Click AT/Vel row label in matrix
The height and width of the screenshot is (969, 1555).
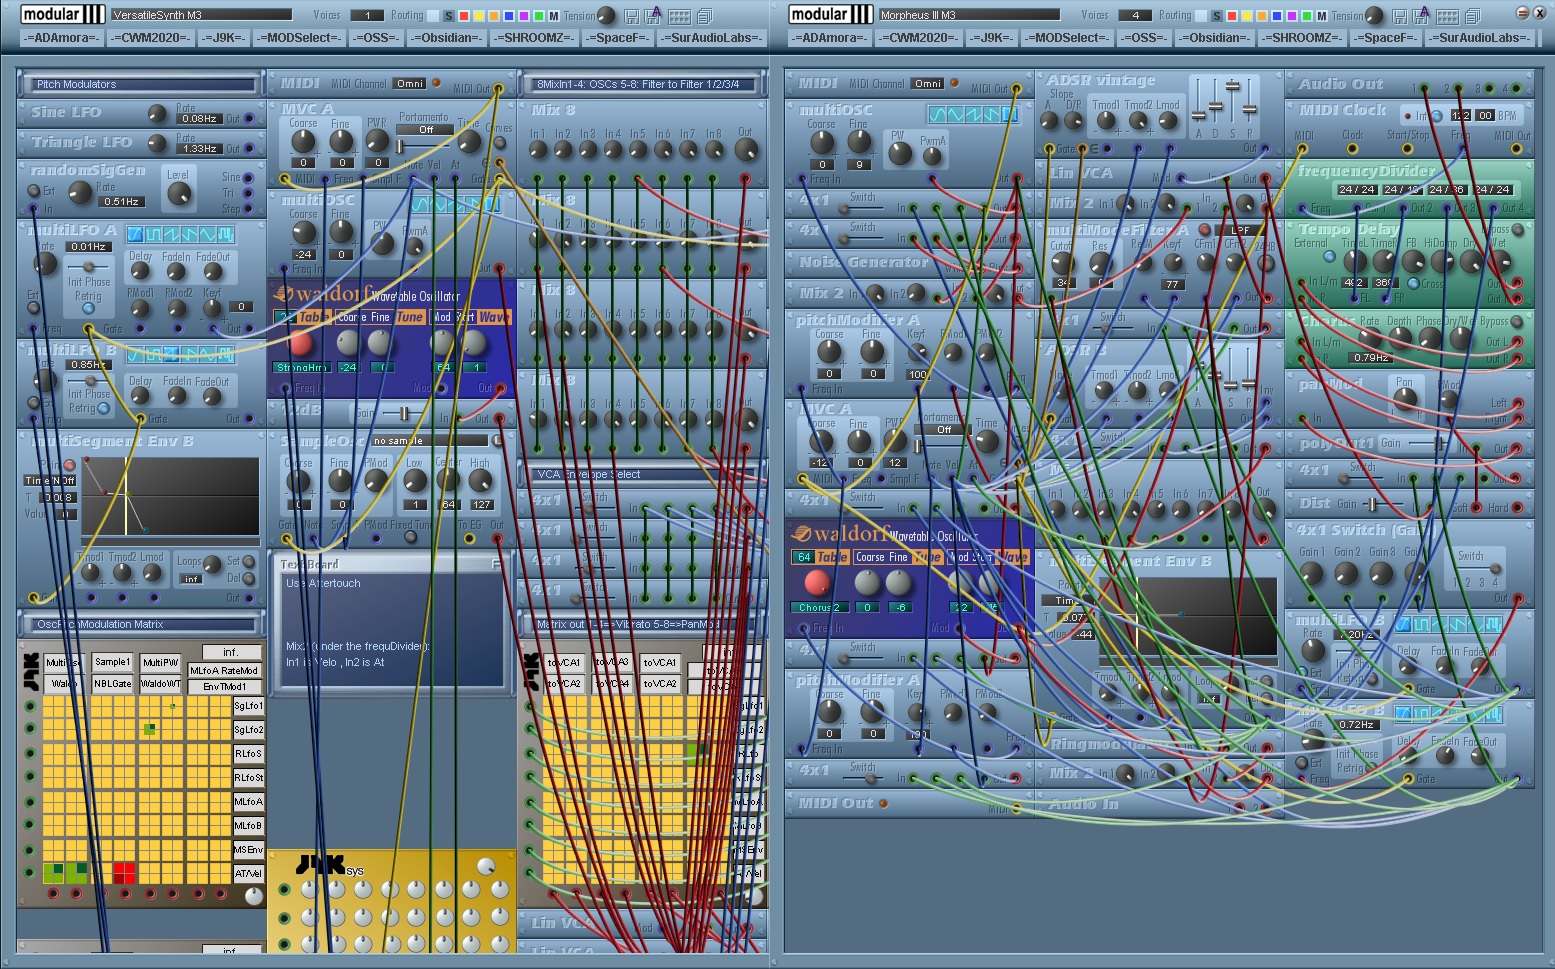click(248, 874)
